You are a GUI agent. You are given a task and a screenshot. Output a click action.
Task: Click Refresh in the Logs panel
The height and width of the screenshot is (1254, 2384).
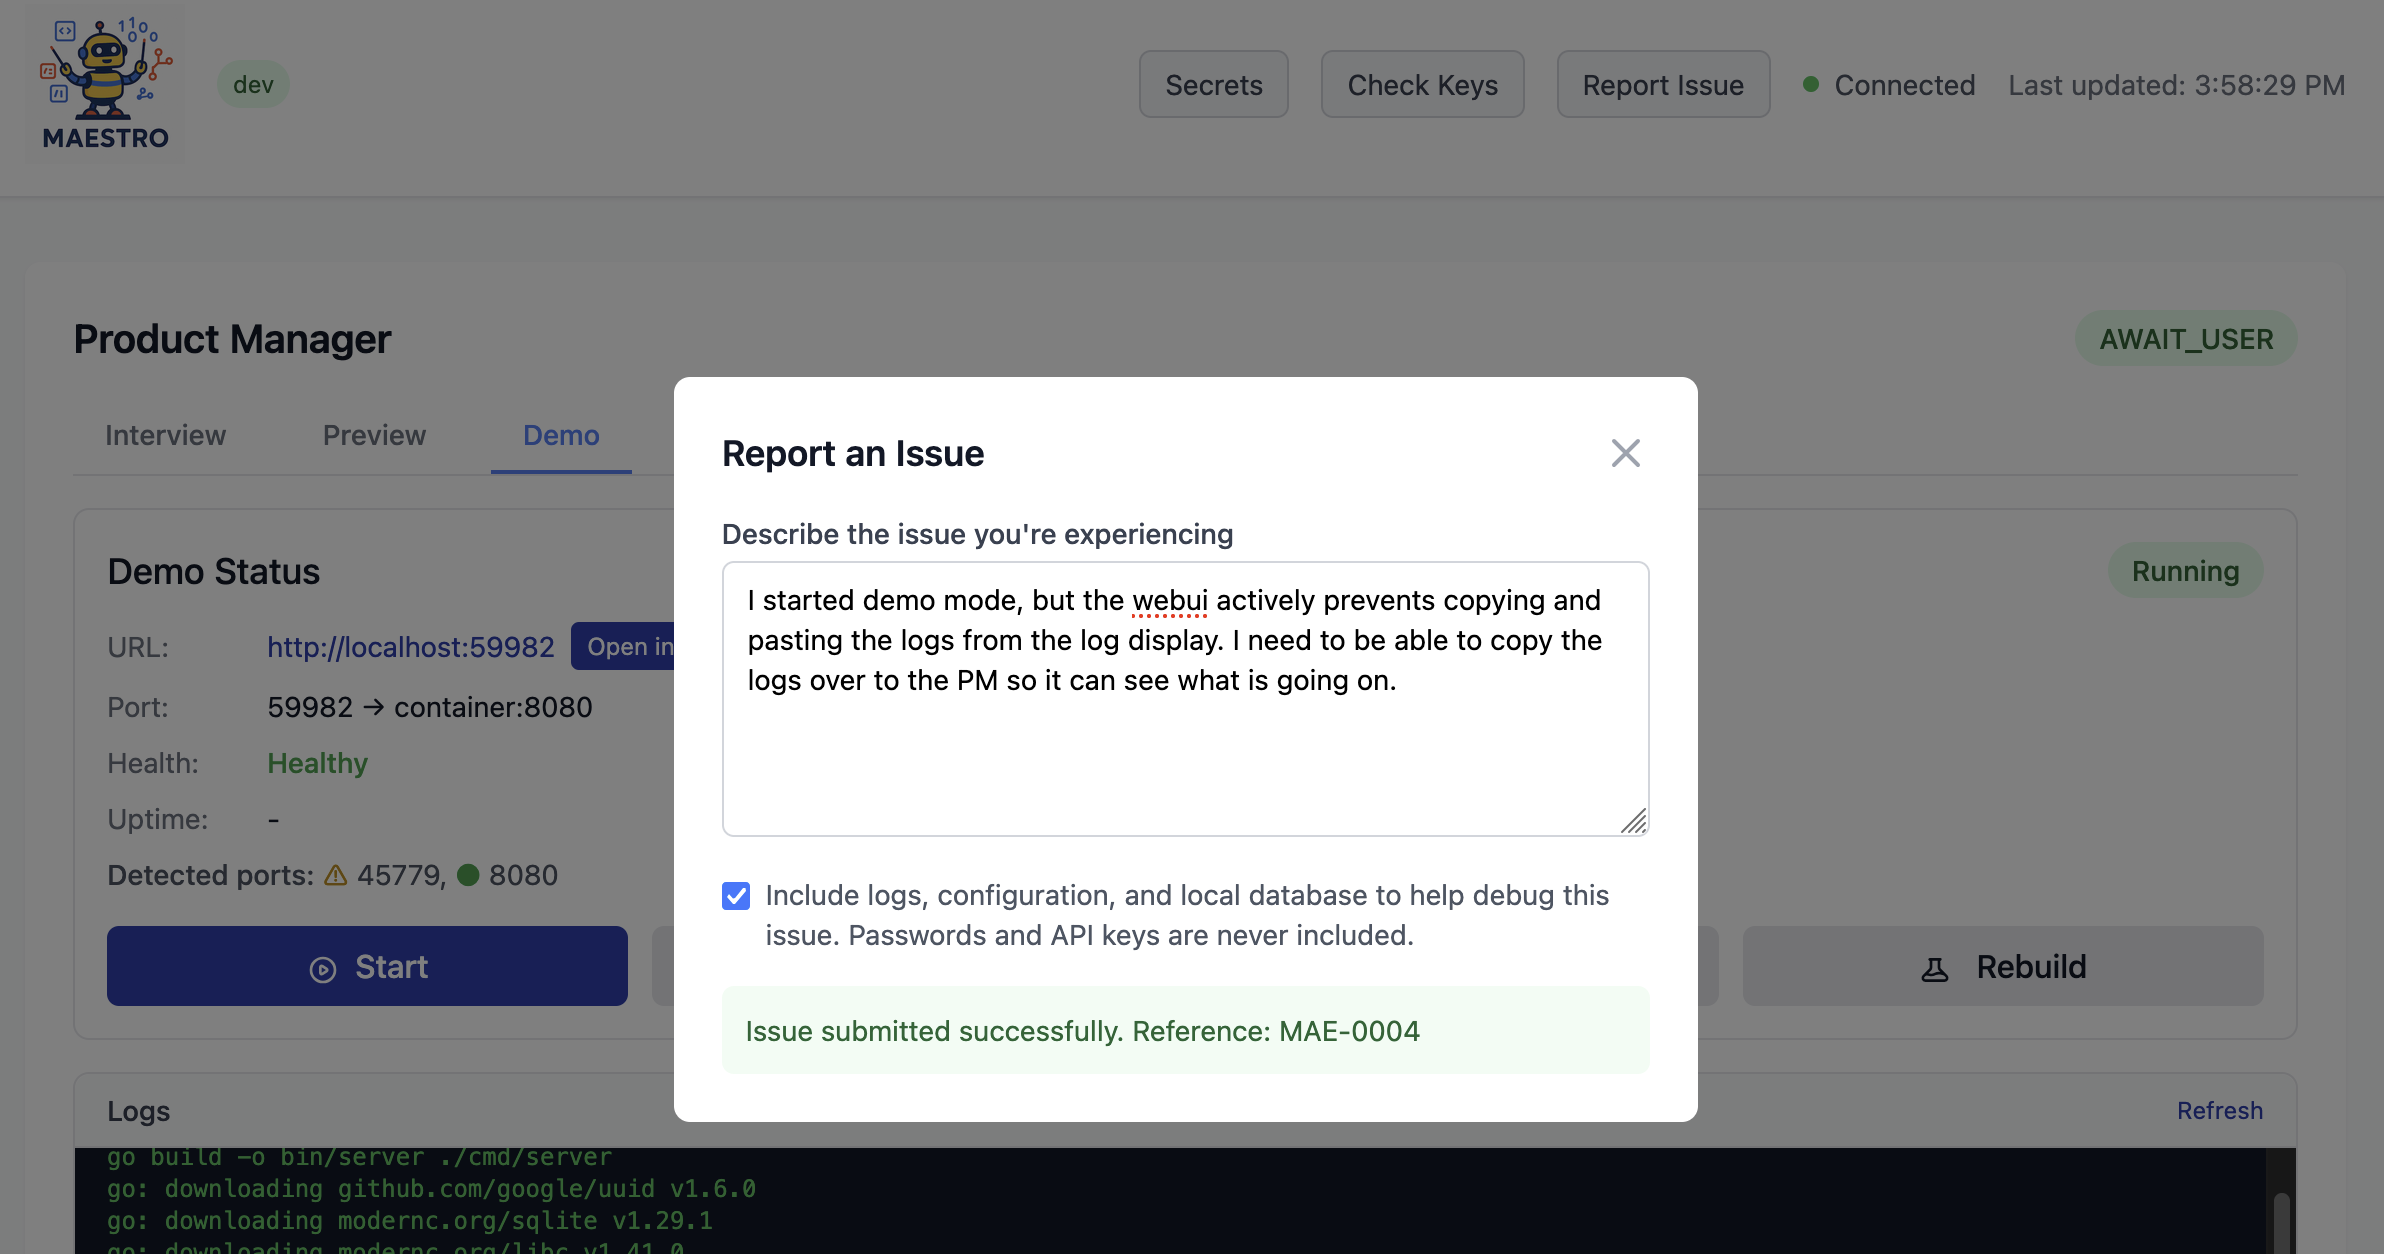click(x=2219, y=1110)
